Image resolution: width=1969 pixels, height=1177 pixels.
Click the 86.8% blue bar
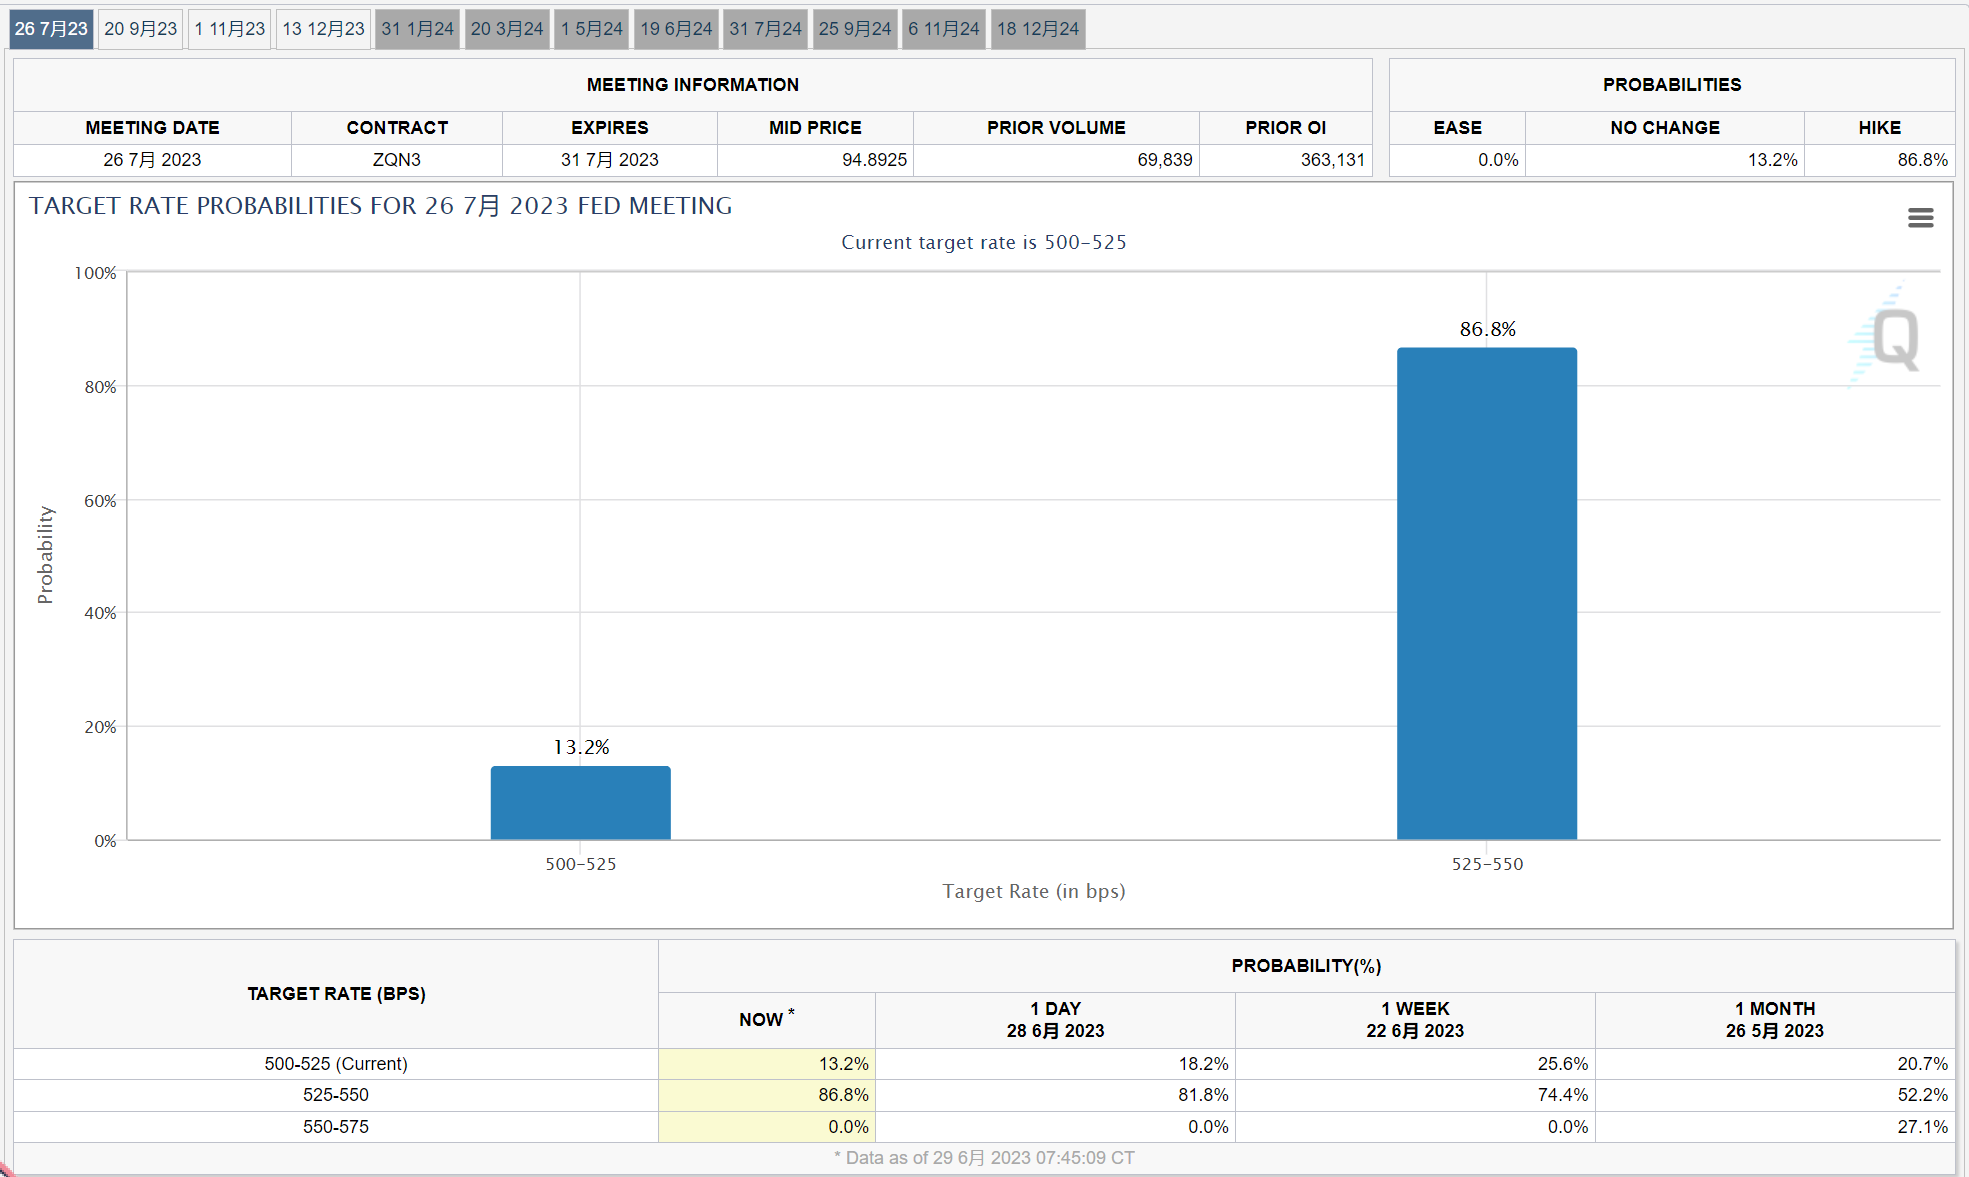[1486, 593]
